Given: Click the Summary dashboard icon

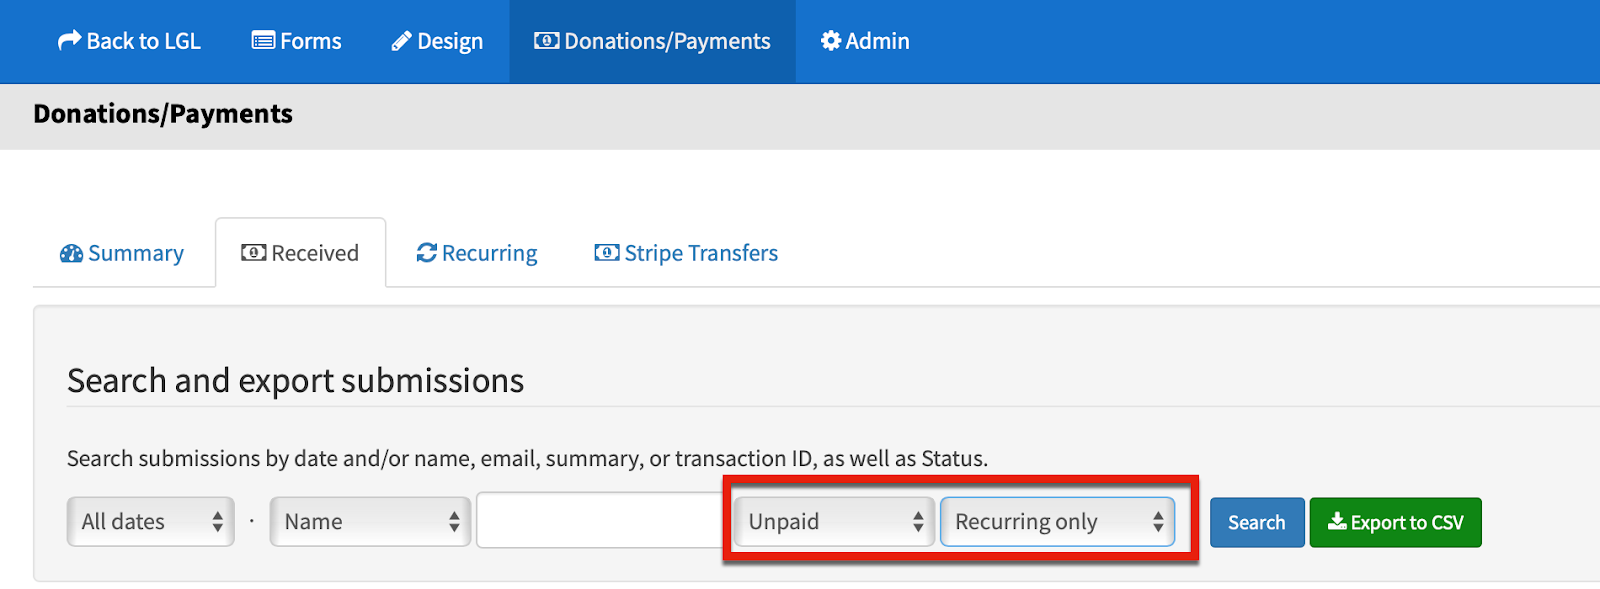Looking at the screenshot, I should [71, 253].
